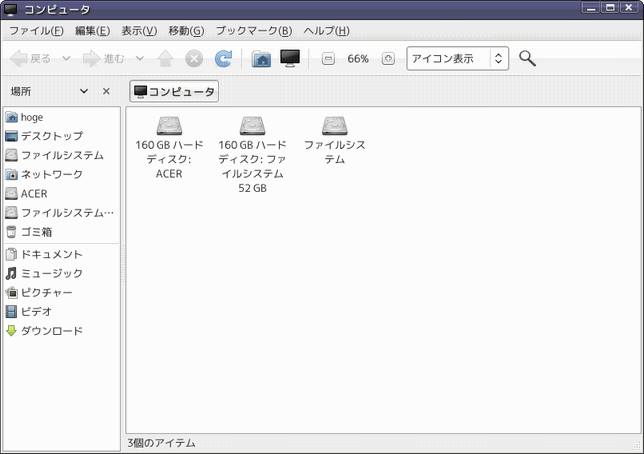The width and height of the screenshot is (644, 454).
Task: Open ピクチャー bookmark in the sidebar
Action: coord(62,293)
